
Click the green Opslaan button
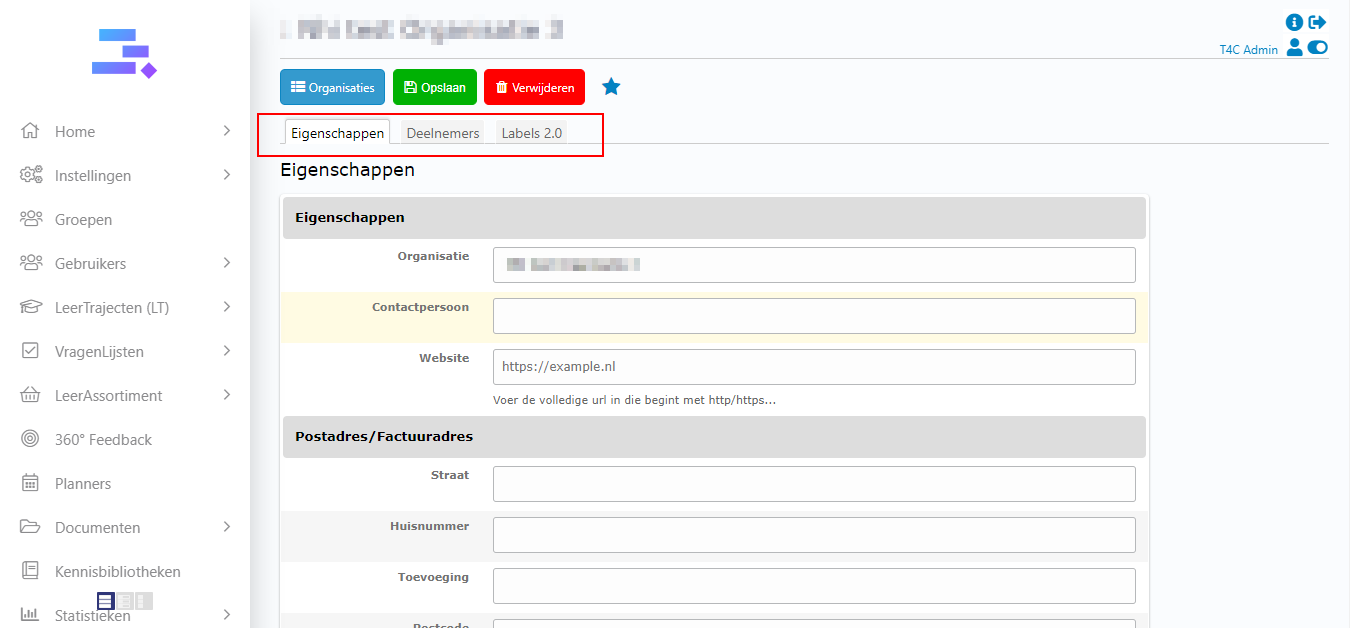[x=434, y=87]
